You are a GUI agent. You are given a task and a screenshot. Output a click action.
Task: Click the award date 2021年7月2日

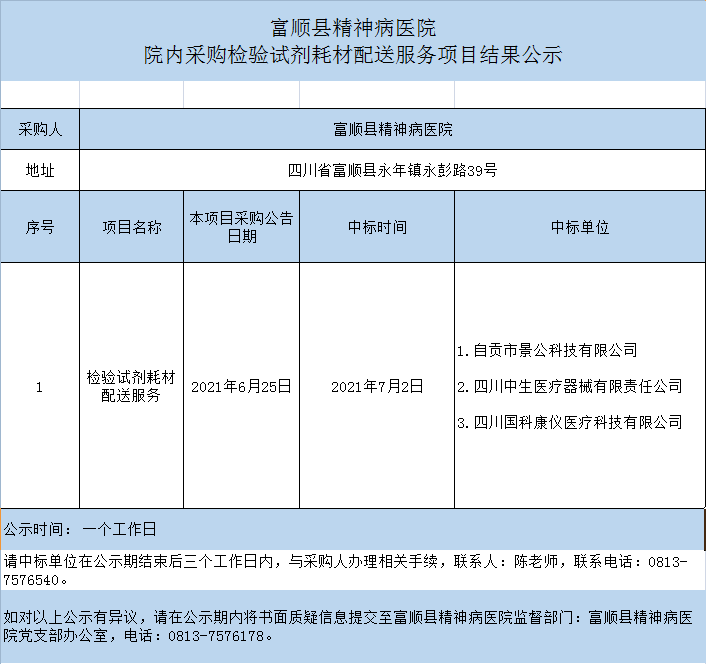coord(377,386)
